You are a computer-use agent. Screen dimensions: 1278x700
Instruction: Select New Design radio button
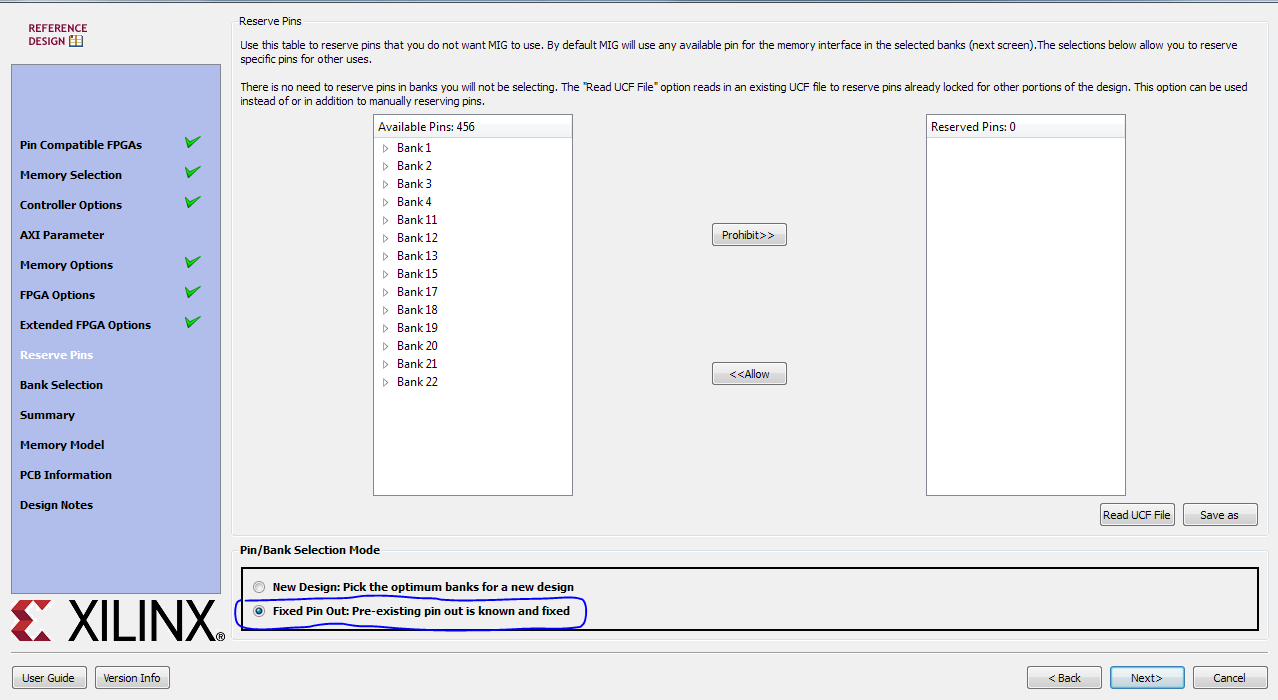point(260,587)
